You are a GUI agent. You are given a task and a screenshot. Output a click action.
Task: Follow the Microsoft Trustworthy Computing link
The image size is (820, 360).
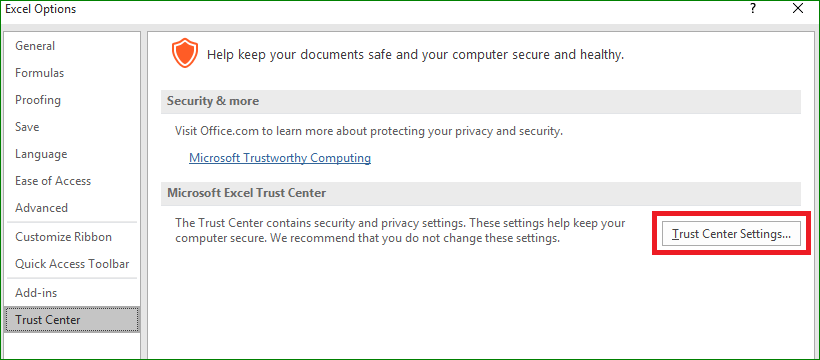pos(280,158)
